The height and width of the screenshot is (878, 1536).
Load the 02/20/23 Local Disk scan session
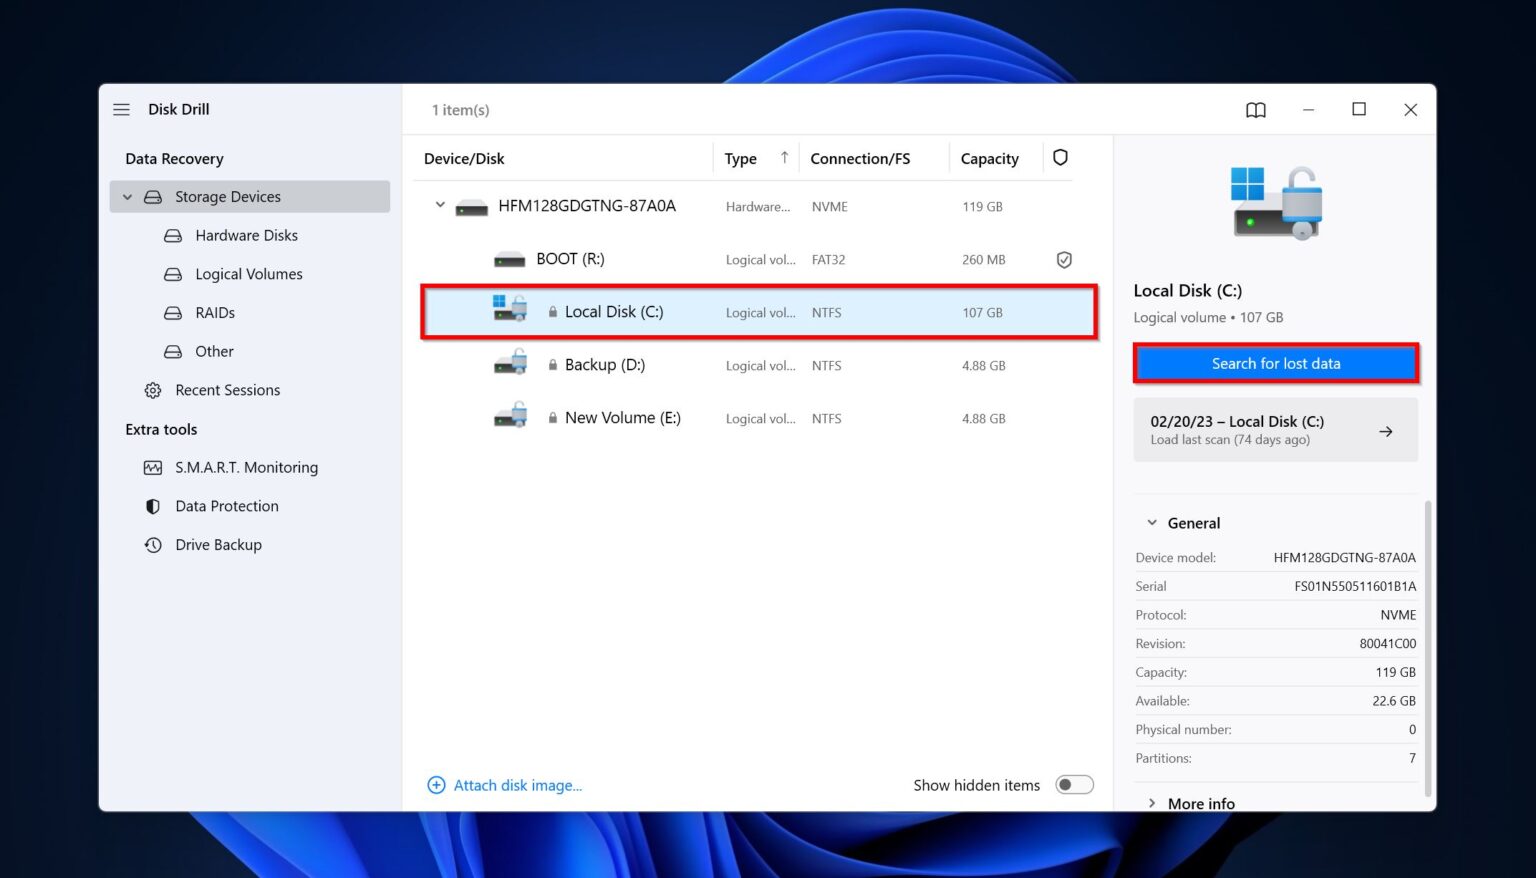[1276, 429]
